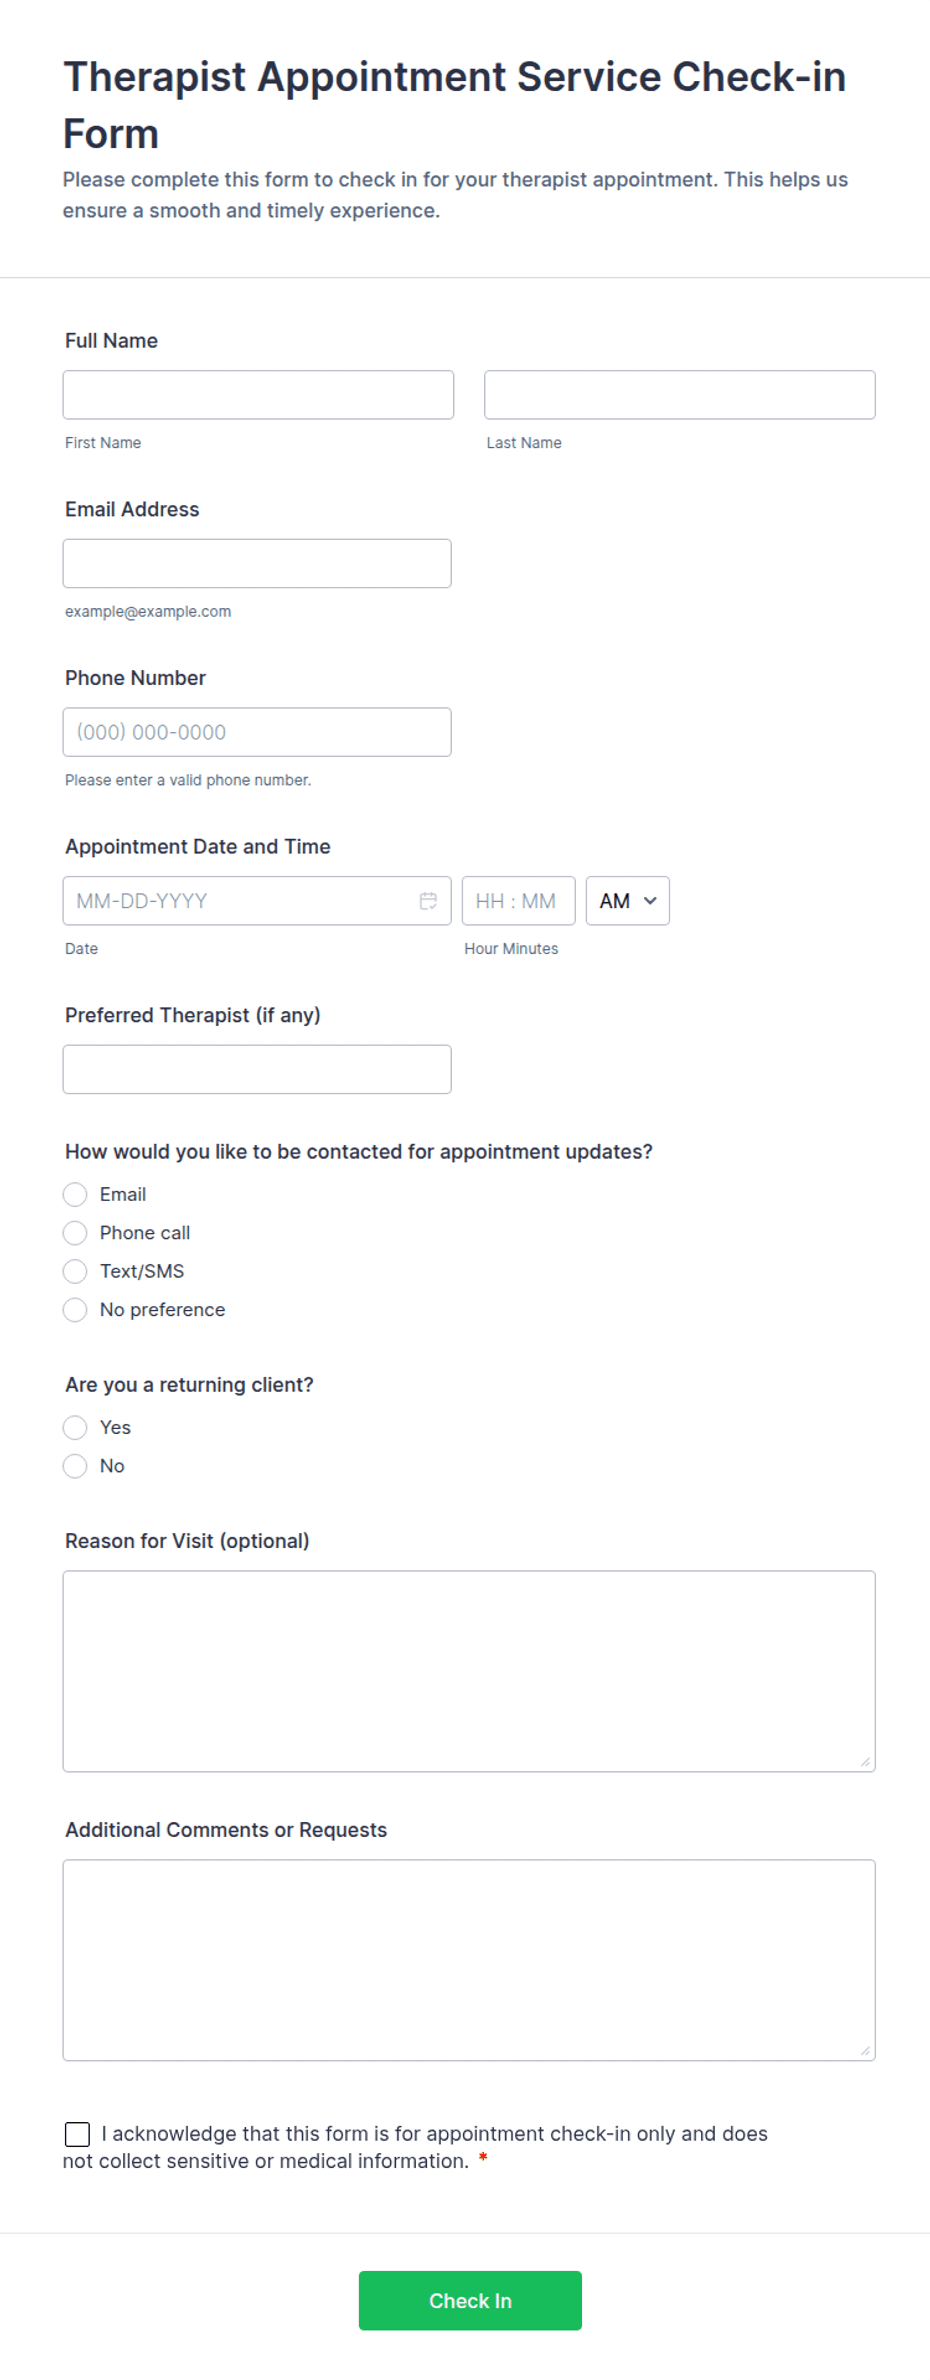The image size is (930, 2380).
Task: Click the Preferred Therapist text field
Action: (257, 1070)
